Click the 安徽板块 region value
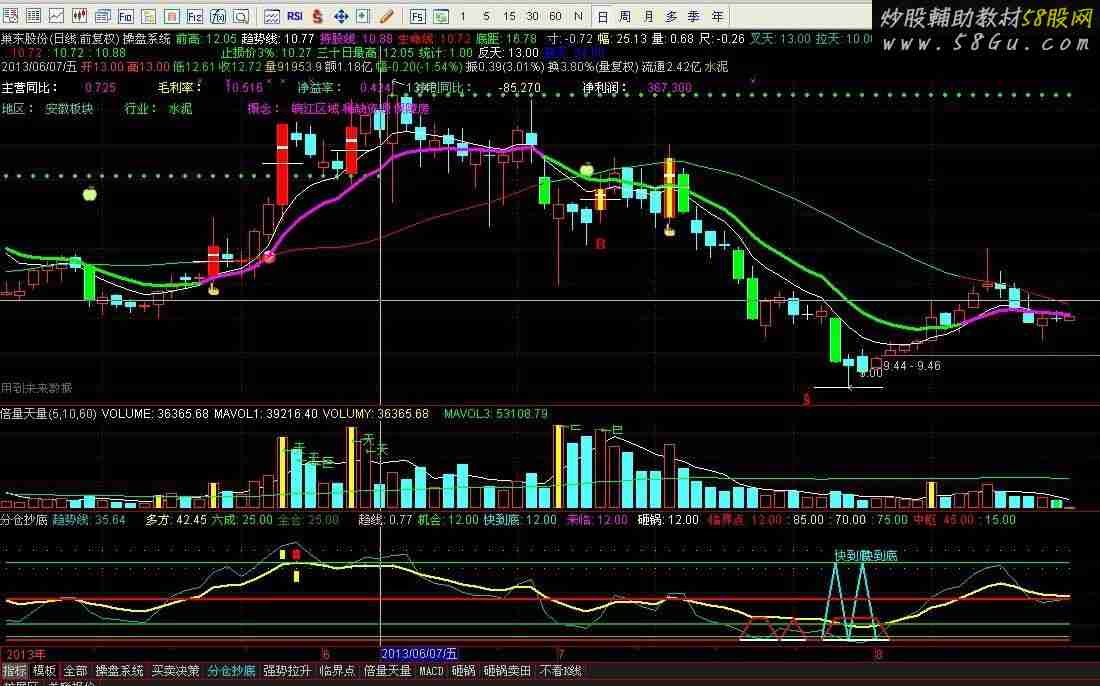This screenshot has height=686, width=1100. click(69, 109)
